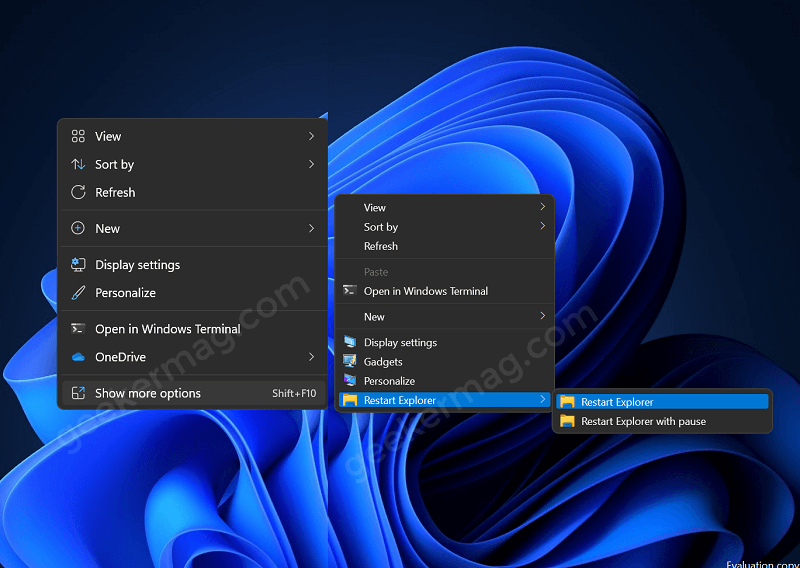Click the Personalize icon in classic menu
Image resolution: width=800 pixels, height=568 pixels.
(350, 380)
